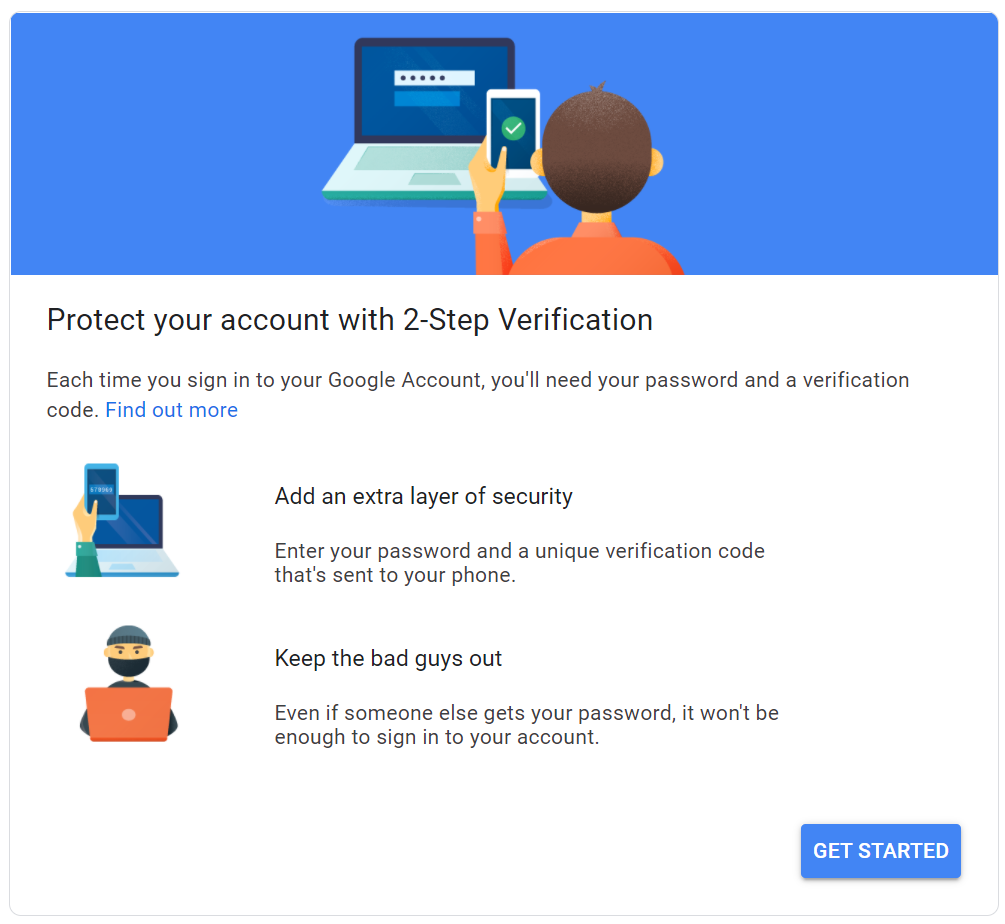Click the Each time you sign in paragraph

click(478, 381)
